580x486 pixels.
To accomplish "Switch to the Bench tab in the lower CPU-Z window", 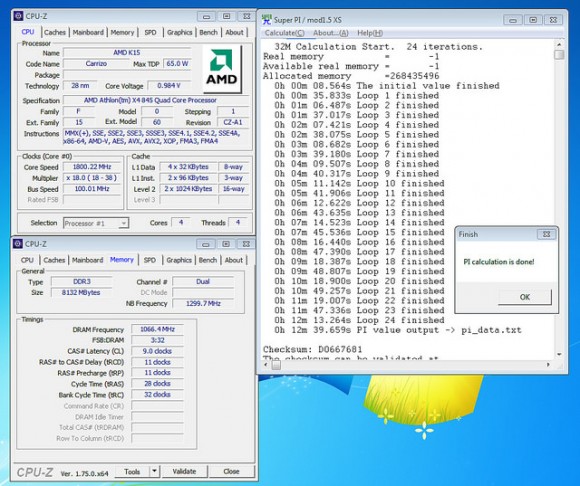I will coord(208,260).
